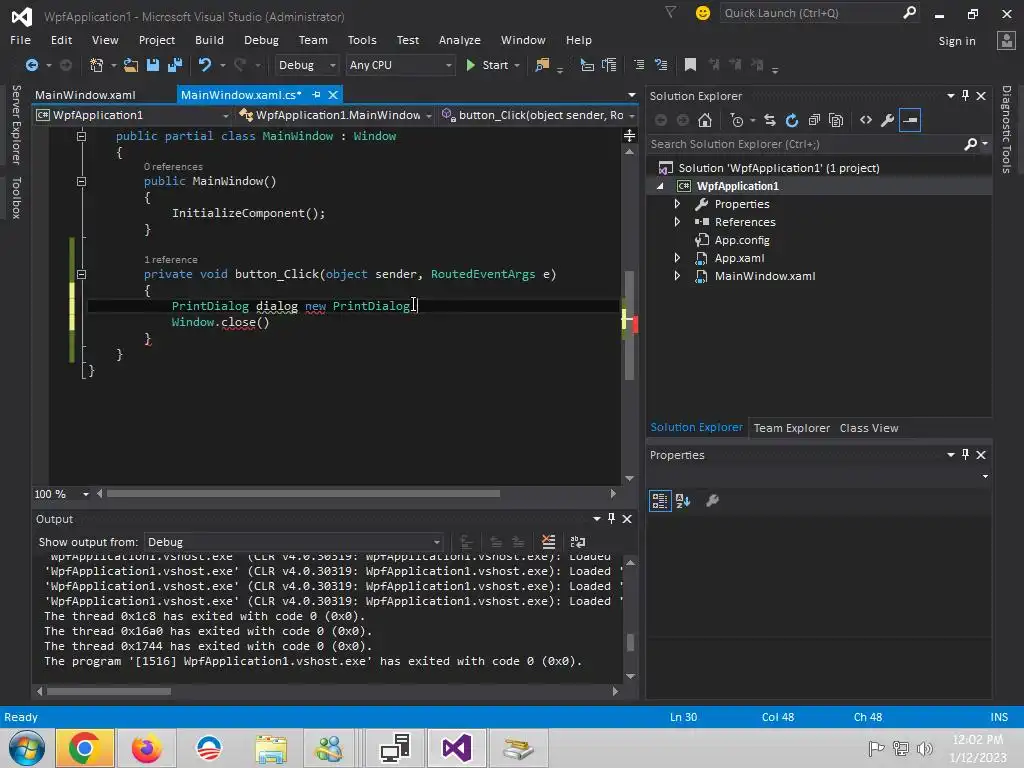1024x768 pixels.
Task: Switch to the MainWindow.xaml tab
Action: (86, 95)
